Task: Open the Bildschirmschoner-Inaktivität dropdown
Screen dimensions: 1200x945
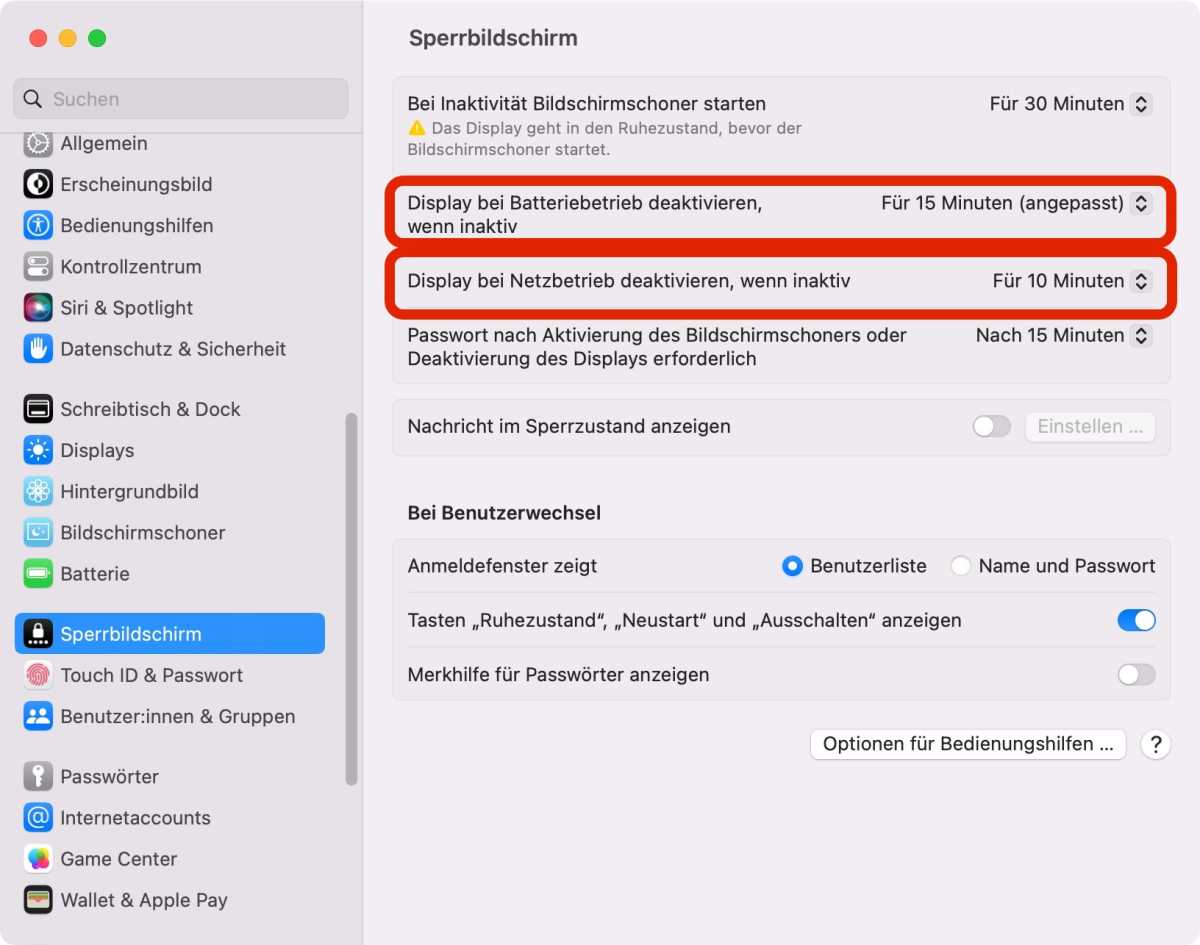Action: (1070, 103)
